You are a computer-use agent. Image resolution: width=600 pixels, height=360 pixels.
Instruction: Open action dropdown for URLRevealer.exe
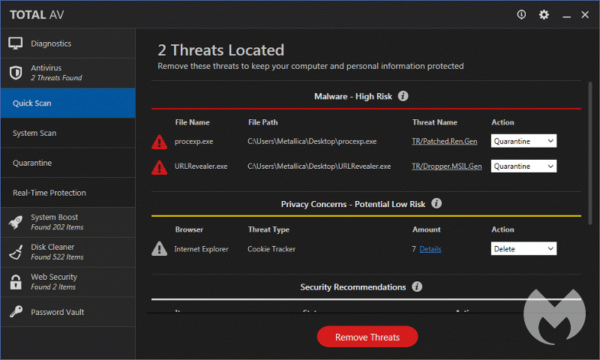click(x=523, y=166)
